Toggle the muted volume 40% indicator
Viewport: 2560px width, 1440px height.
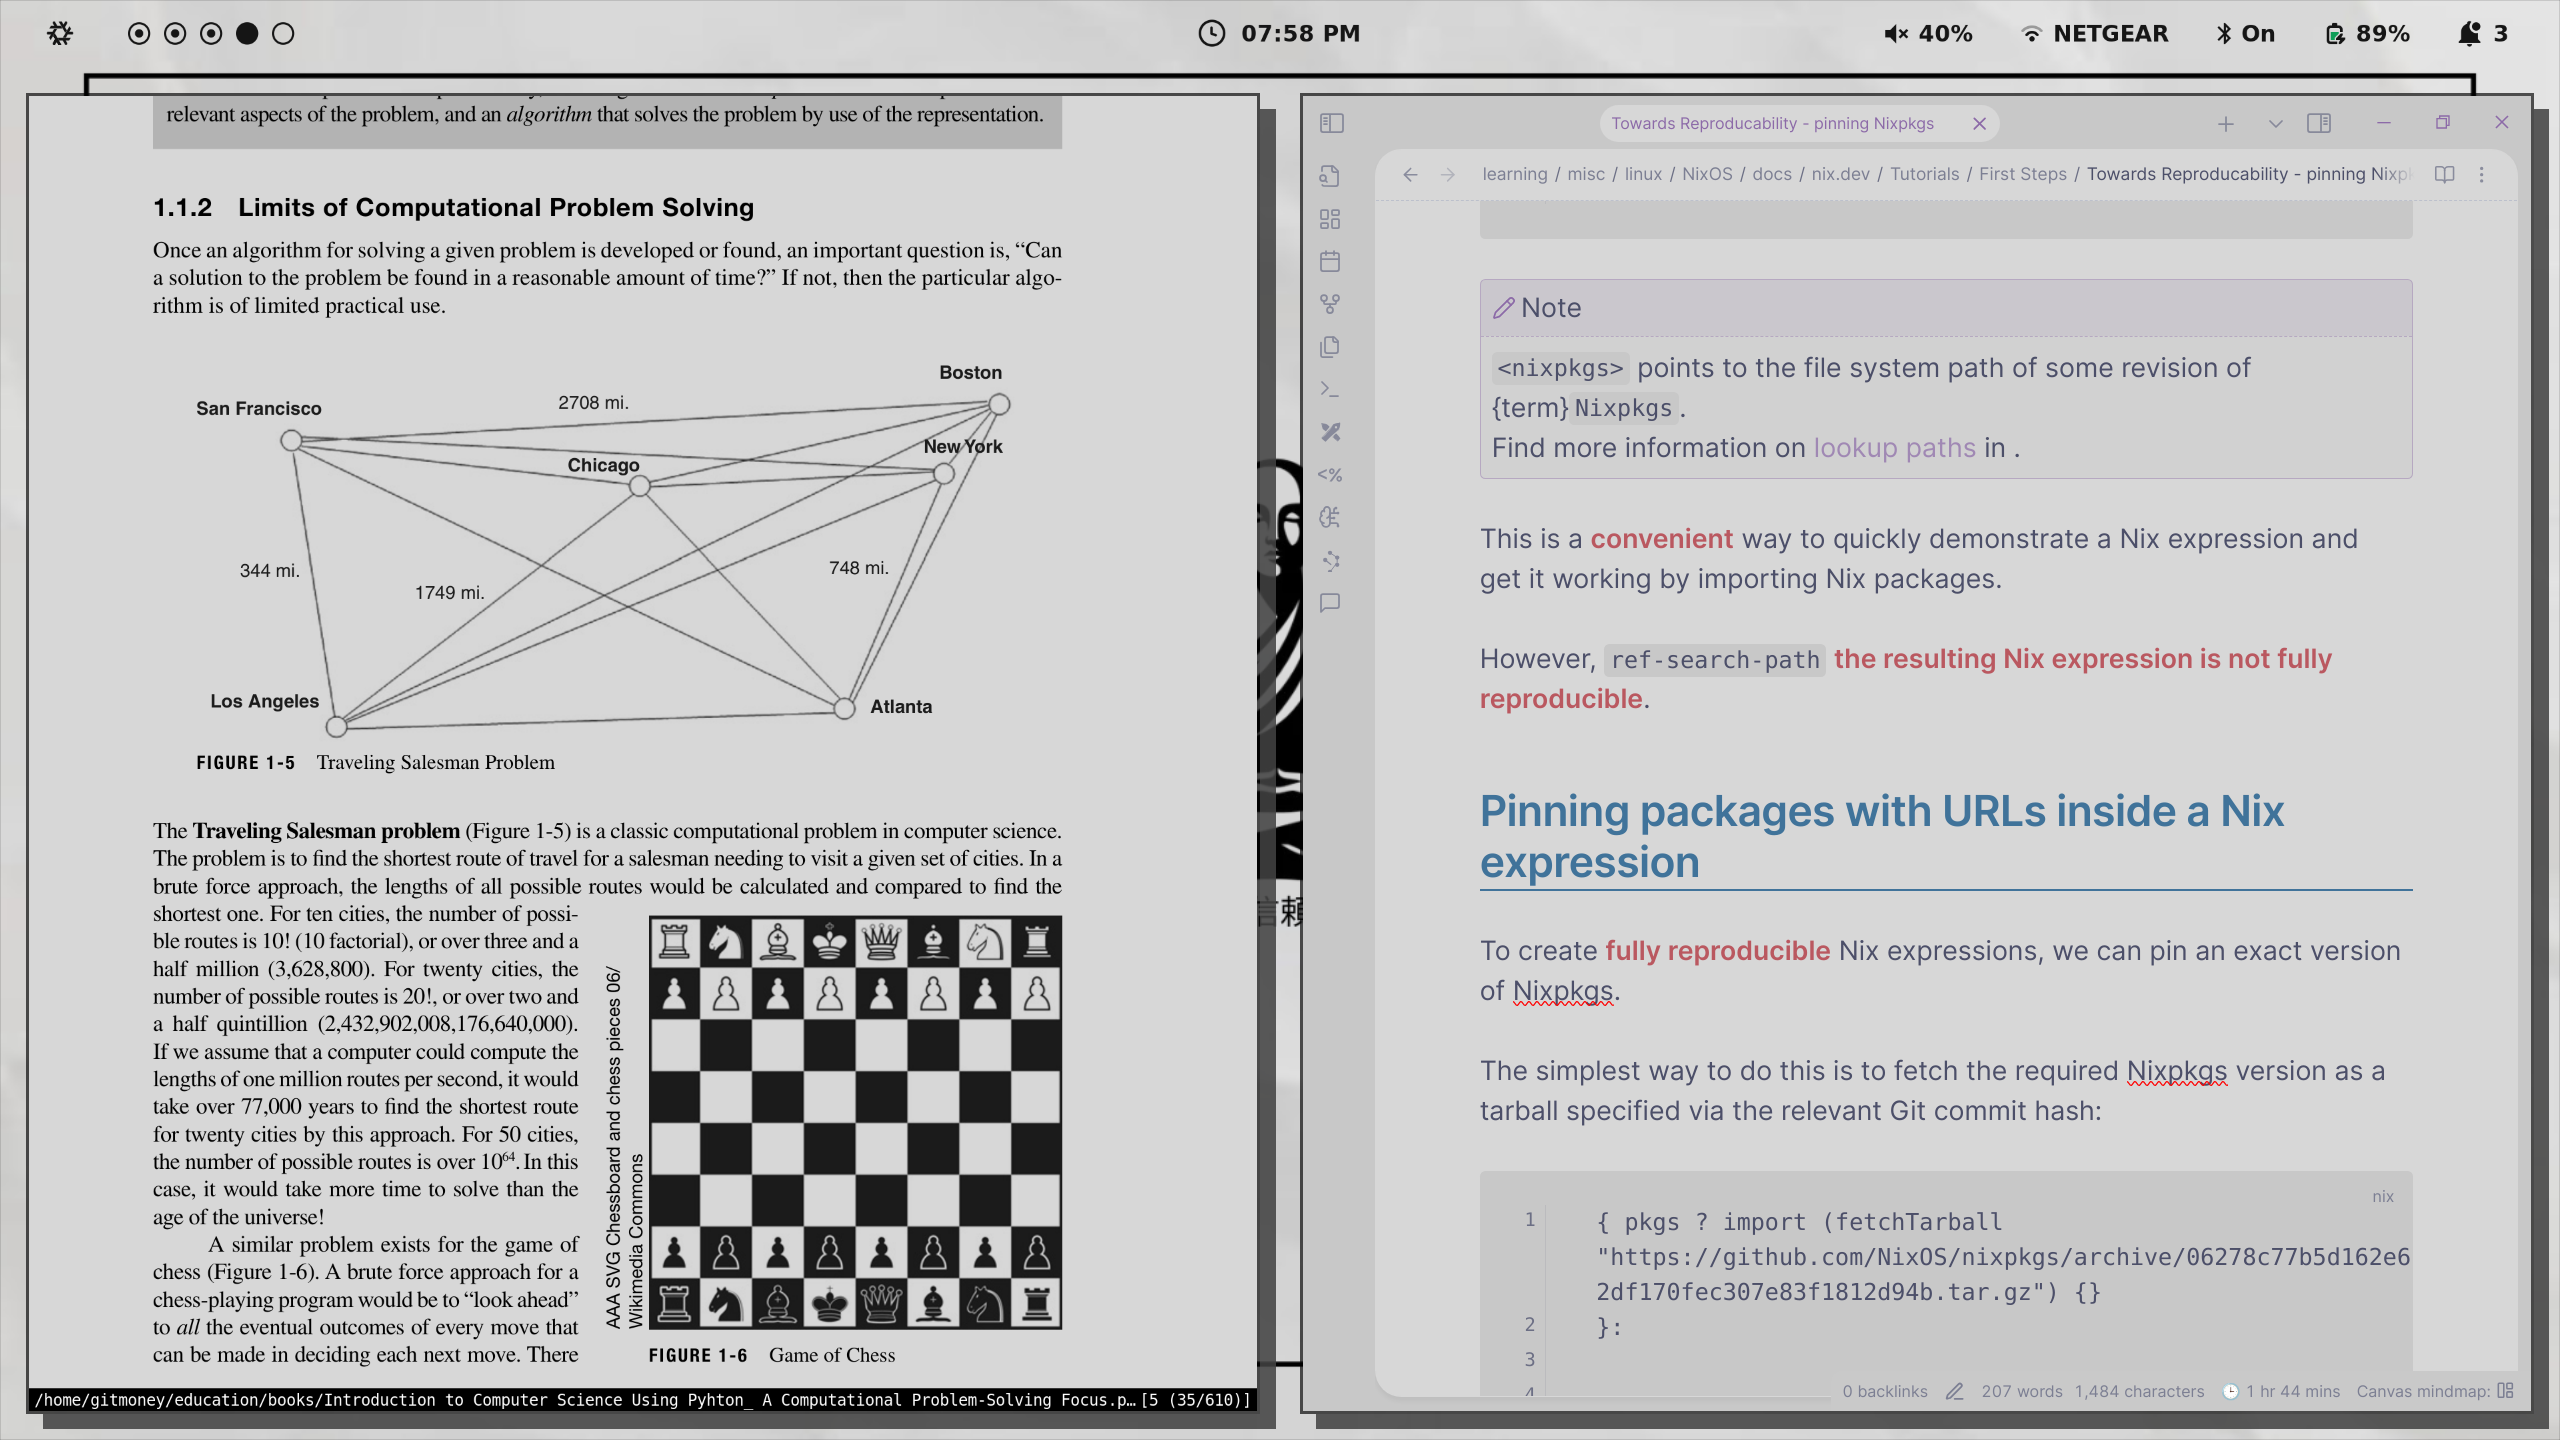1928,33
